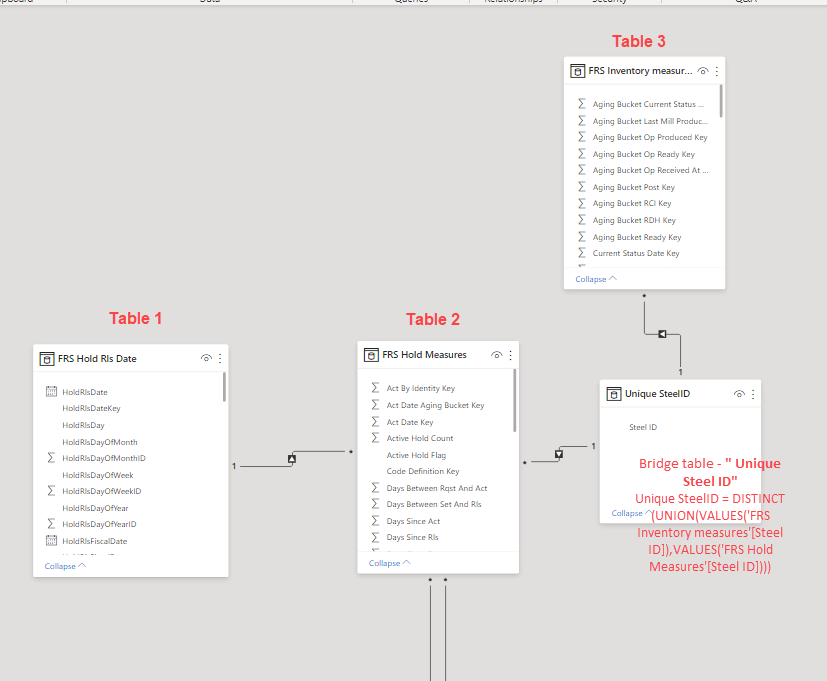Screen dimensions: 827x681
Task: Click the sigma icon beside Act By Identity Key
Action: click(375, 388)
